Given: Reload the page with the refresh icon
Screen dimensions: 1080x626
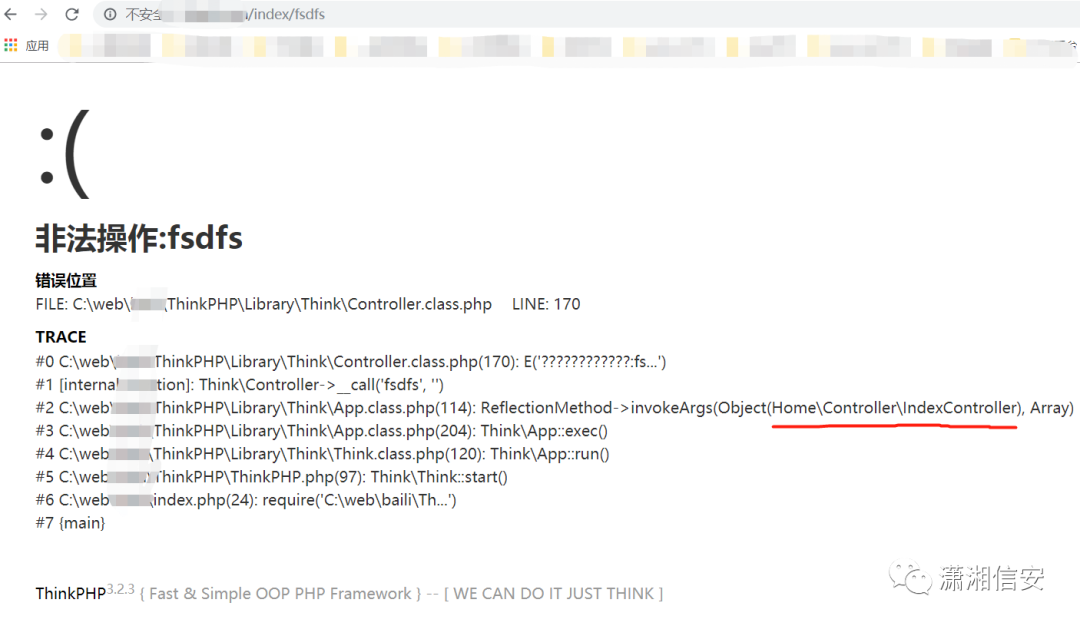Looking at the screenshot, I should (72, 14).
